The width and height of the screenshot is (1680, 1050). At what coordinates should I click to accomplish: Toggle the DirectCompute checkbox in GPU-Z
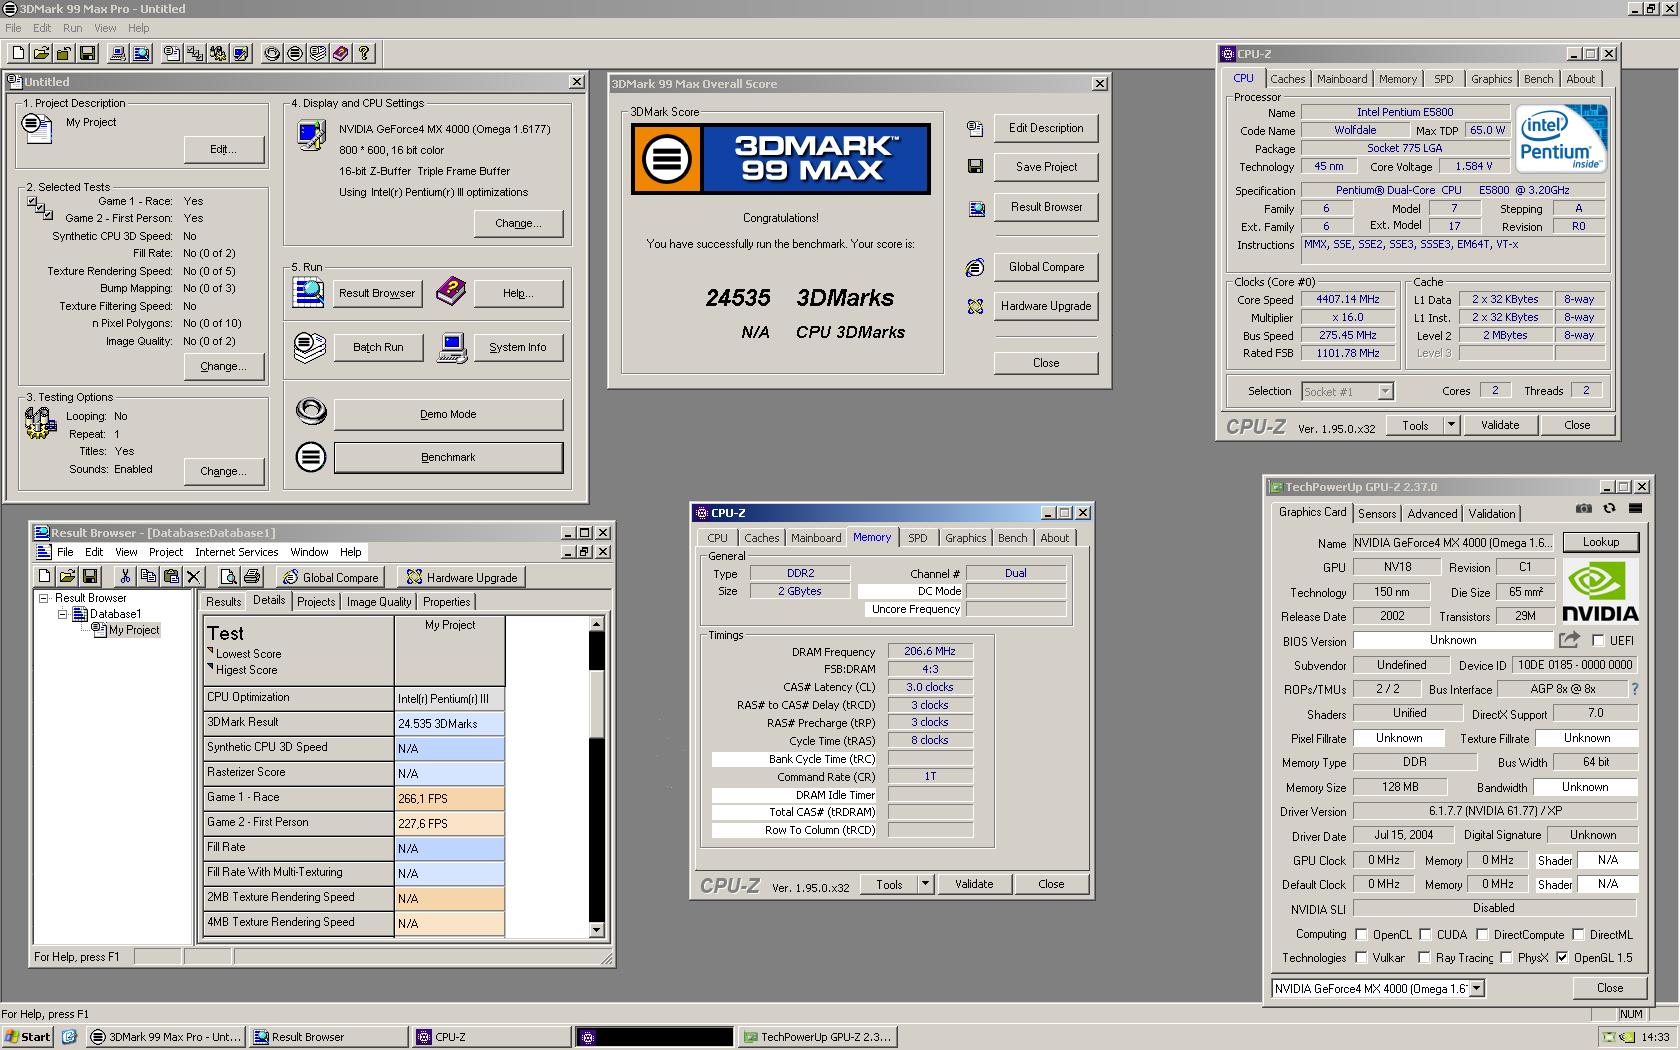[1482, 934]
